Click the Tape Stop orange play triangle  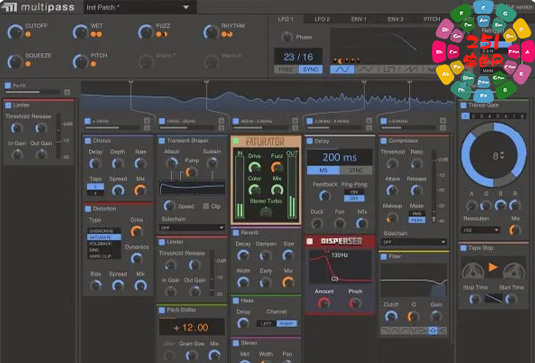(493, 267)
